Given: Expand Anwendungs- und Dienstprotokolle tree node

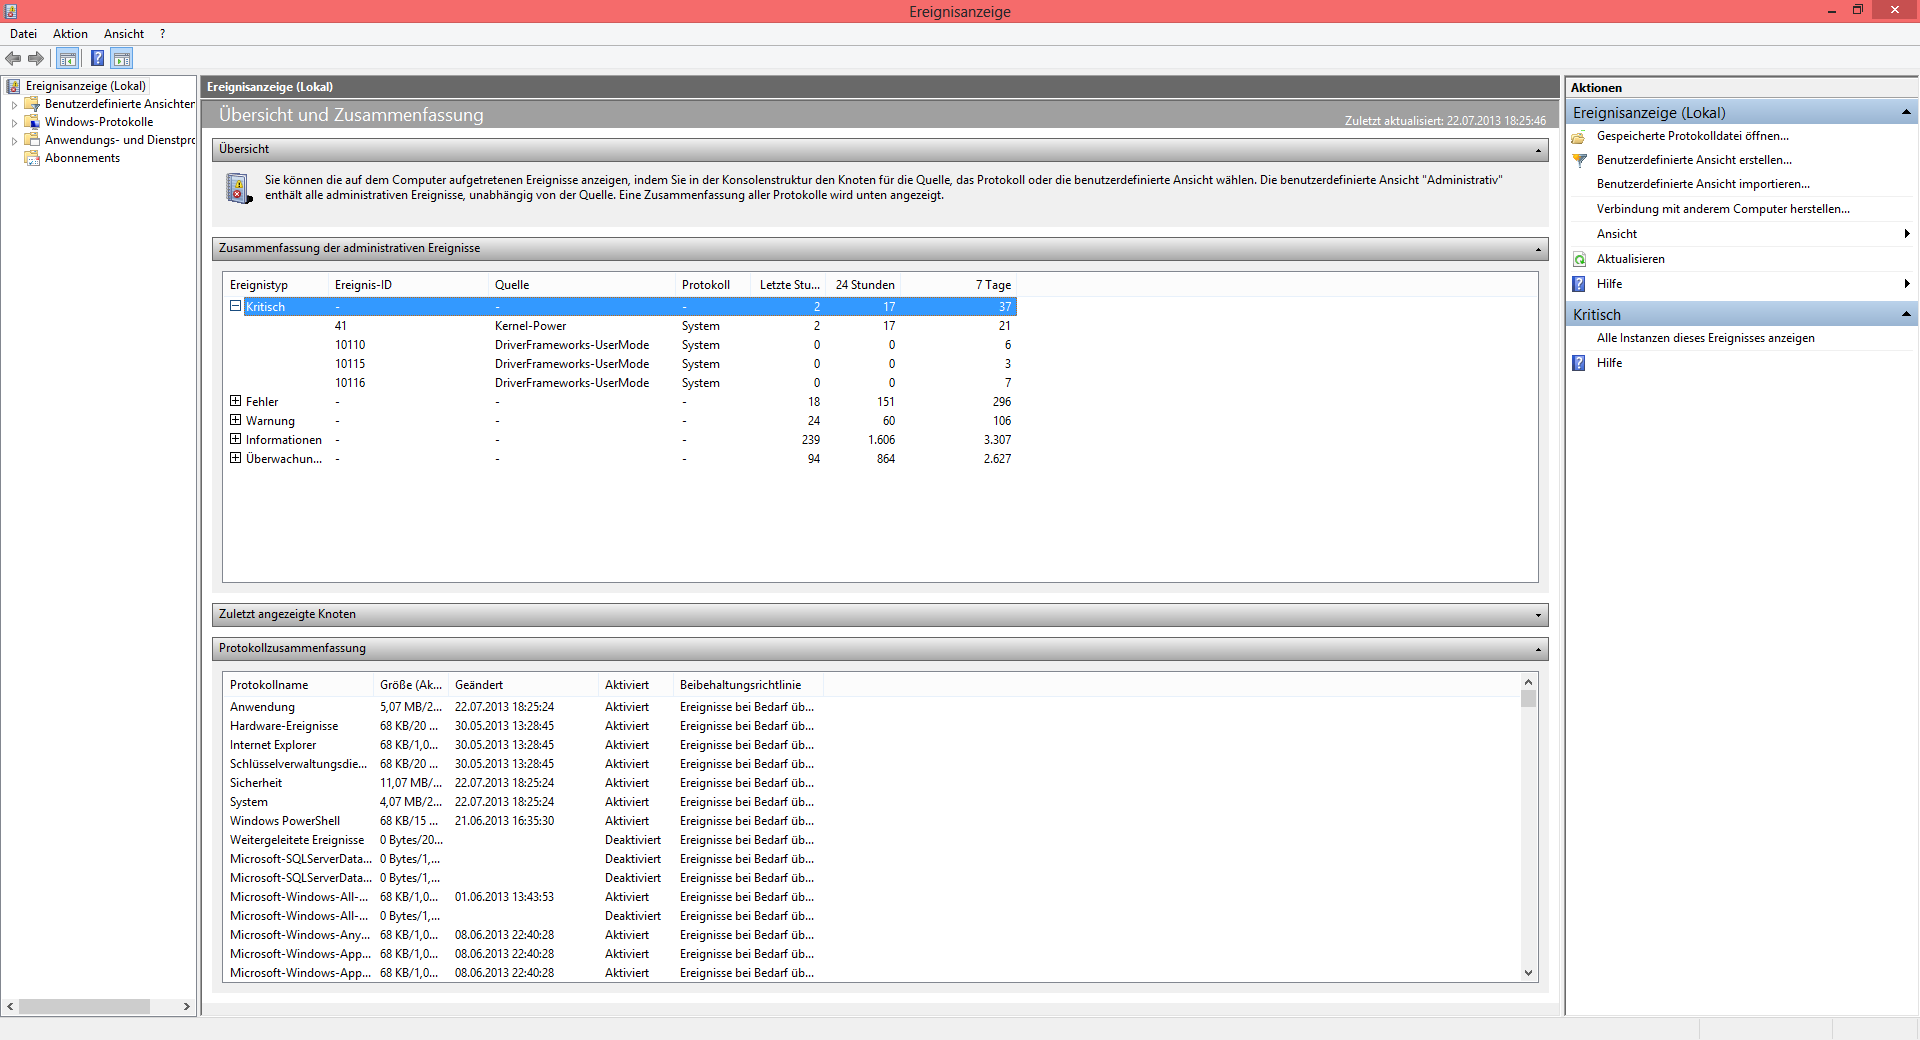Looking at the screenshot, I should pos(14,140).
